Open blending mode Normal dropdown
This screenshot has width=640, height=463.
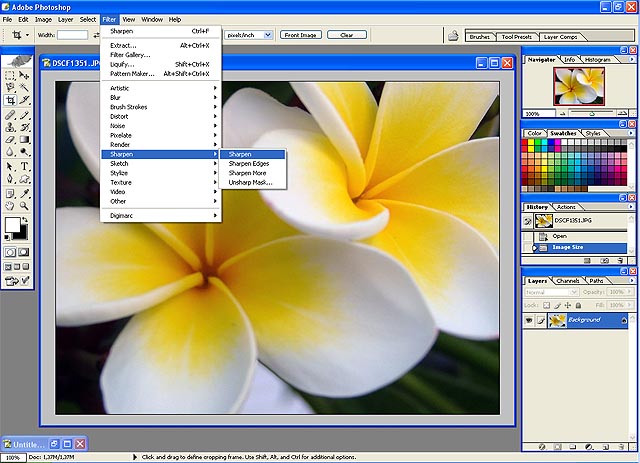[574, 292]
